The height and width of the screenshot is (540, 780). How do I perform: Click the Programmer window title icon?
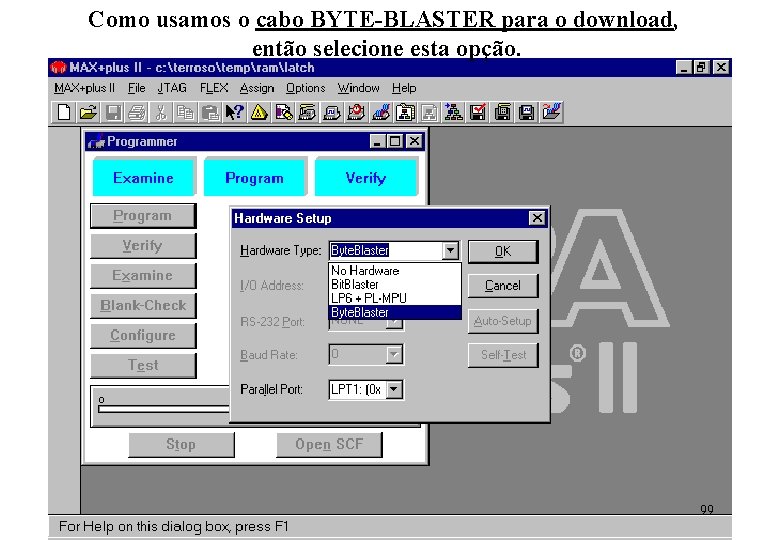pos(96,142)
